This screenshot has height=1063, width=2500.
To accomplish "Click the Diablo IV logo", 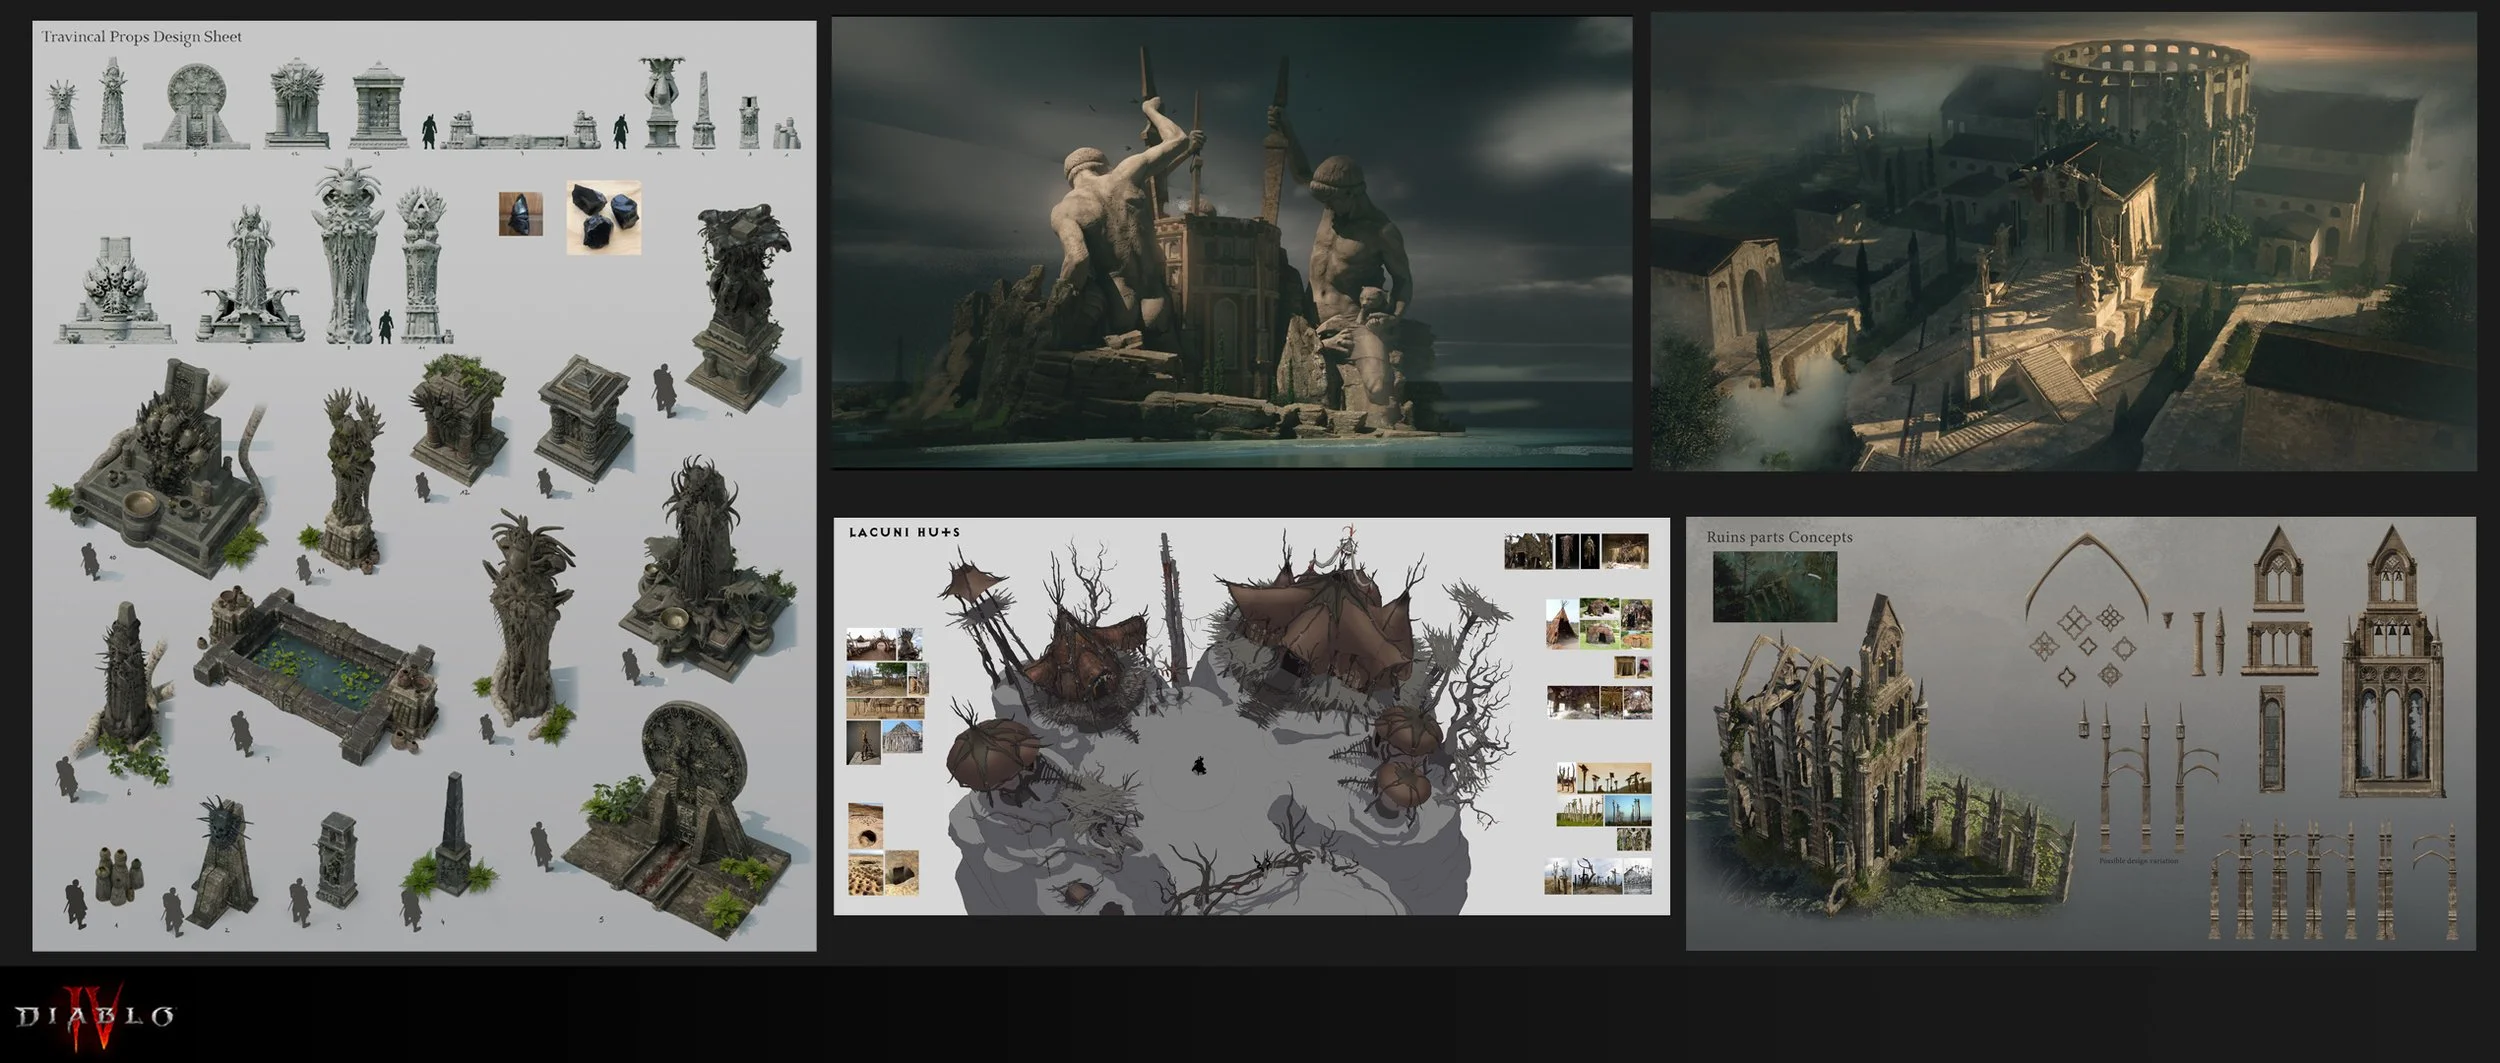I will point(95,1017).
